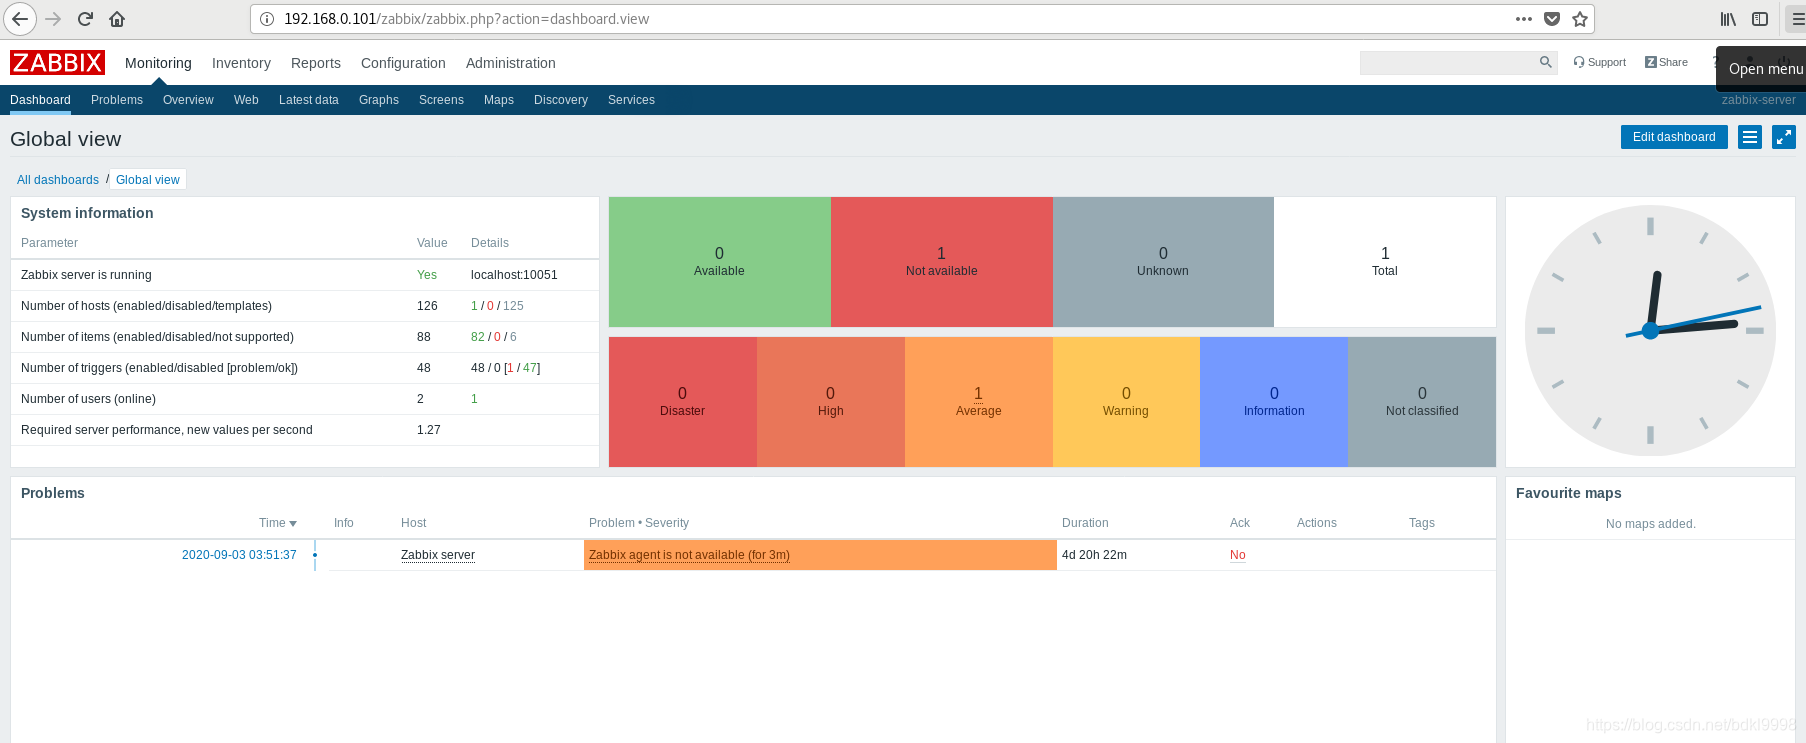Open the dashboard actions list icon
The image size is (1806, 743).
(1750, 137)
